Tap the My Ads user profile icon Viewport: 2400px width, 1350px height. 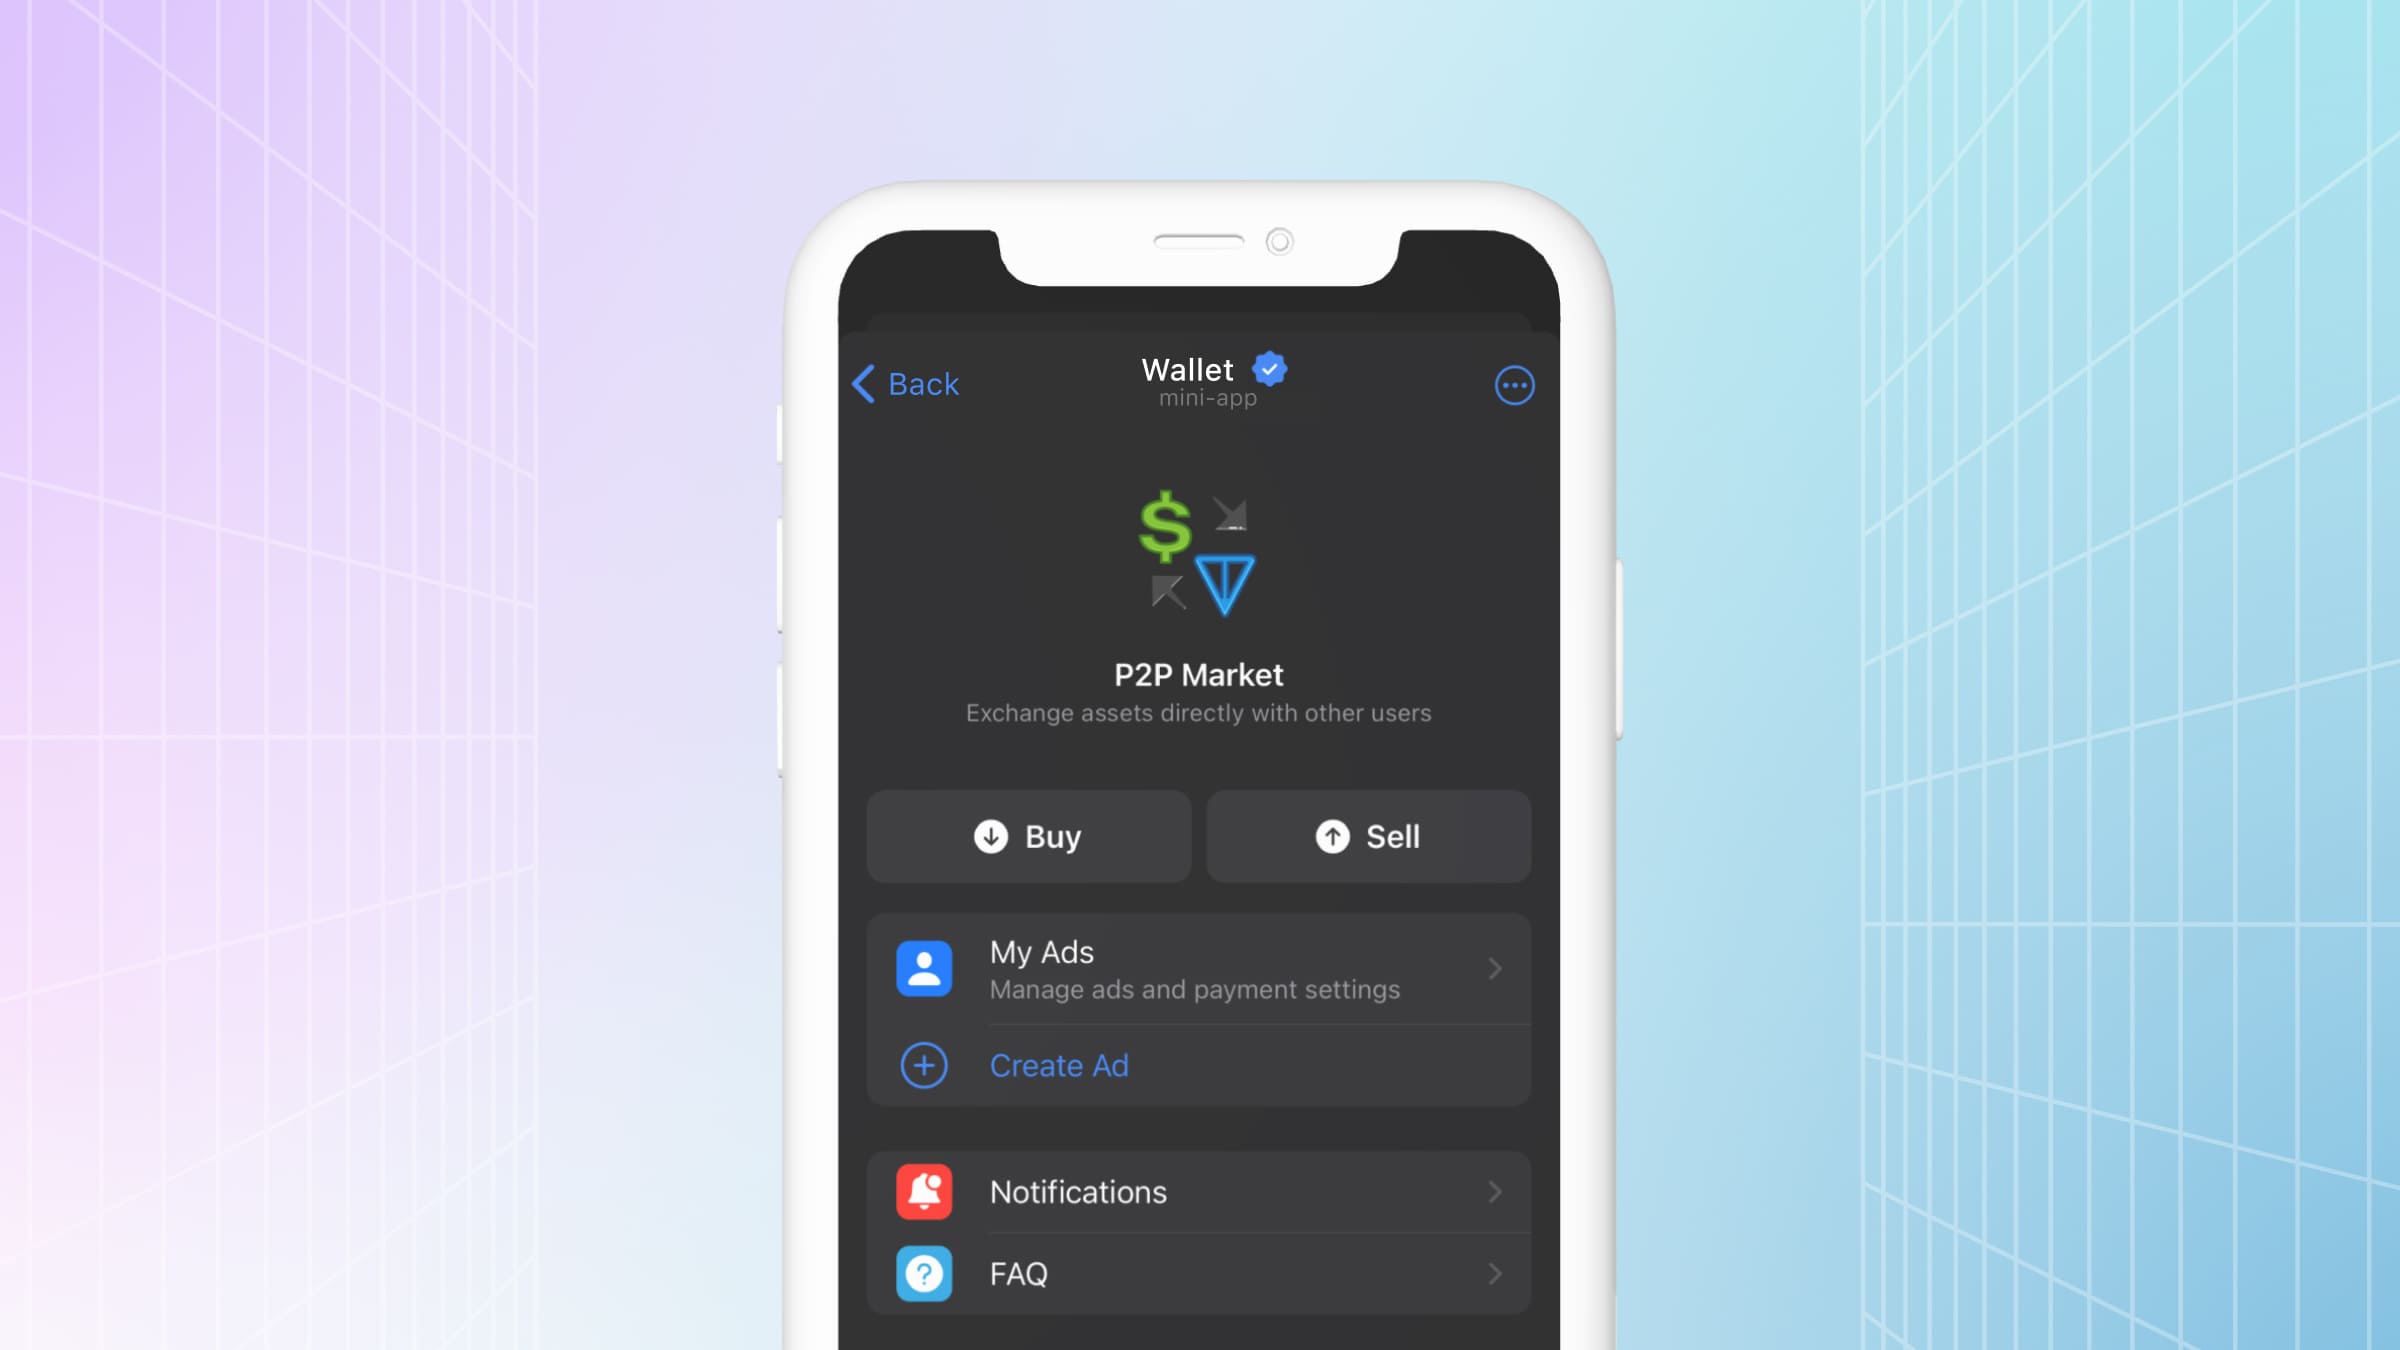point(923,969)
